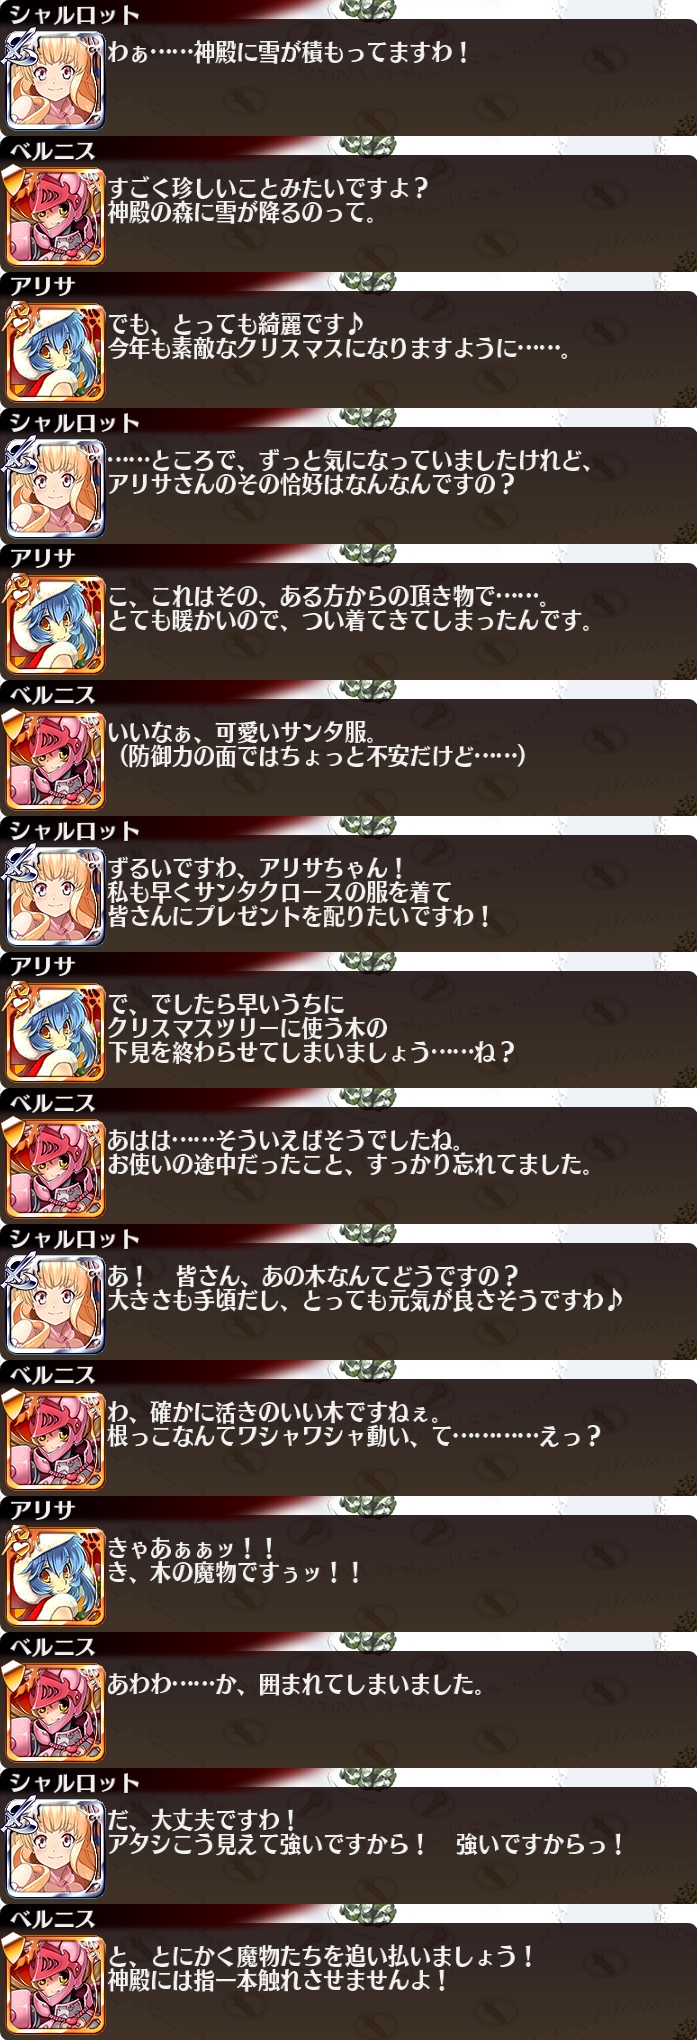Click the first シャルロット name label
Viewport: 697px width, 2040px height.
tap(74, 14)
